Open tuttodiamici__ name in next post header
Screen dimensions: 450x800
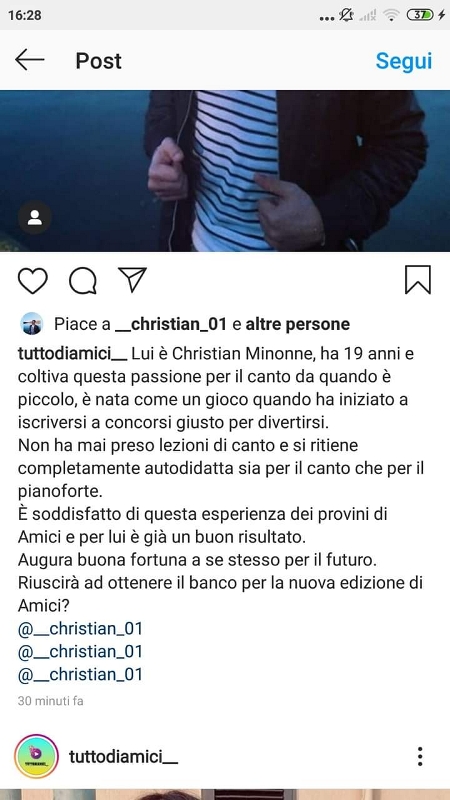point(123,756)
